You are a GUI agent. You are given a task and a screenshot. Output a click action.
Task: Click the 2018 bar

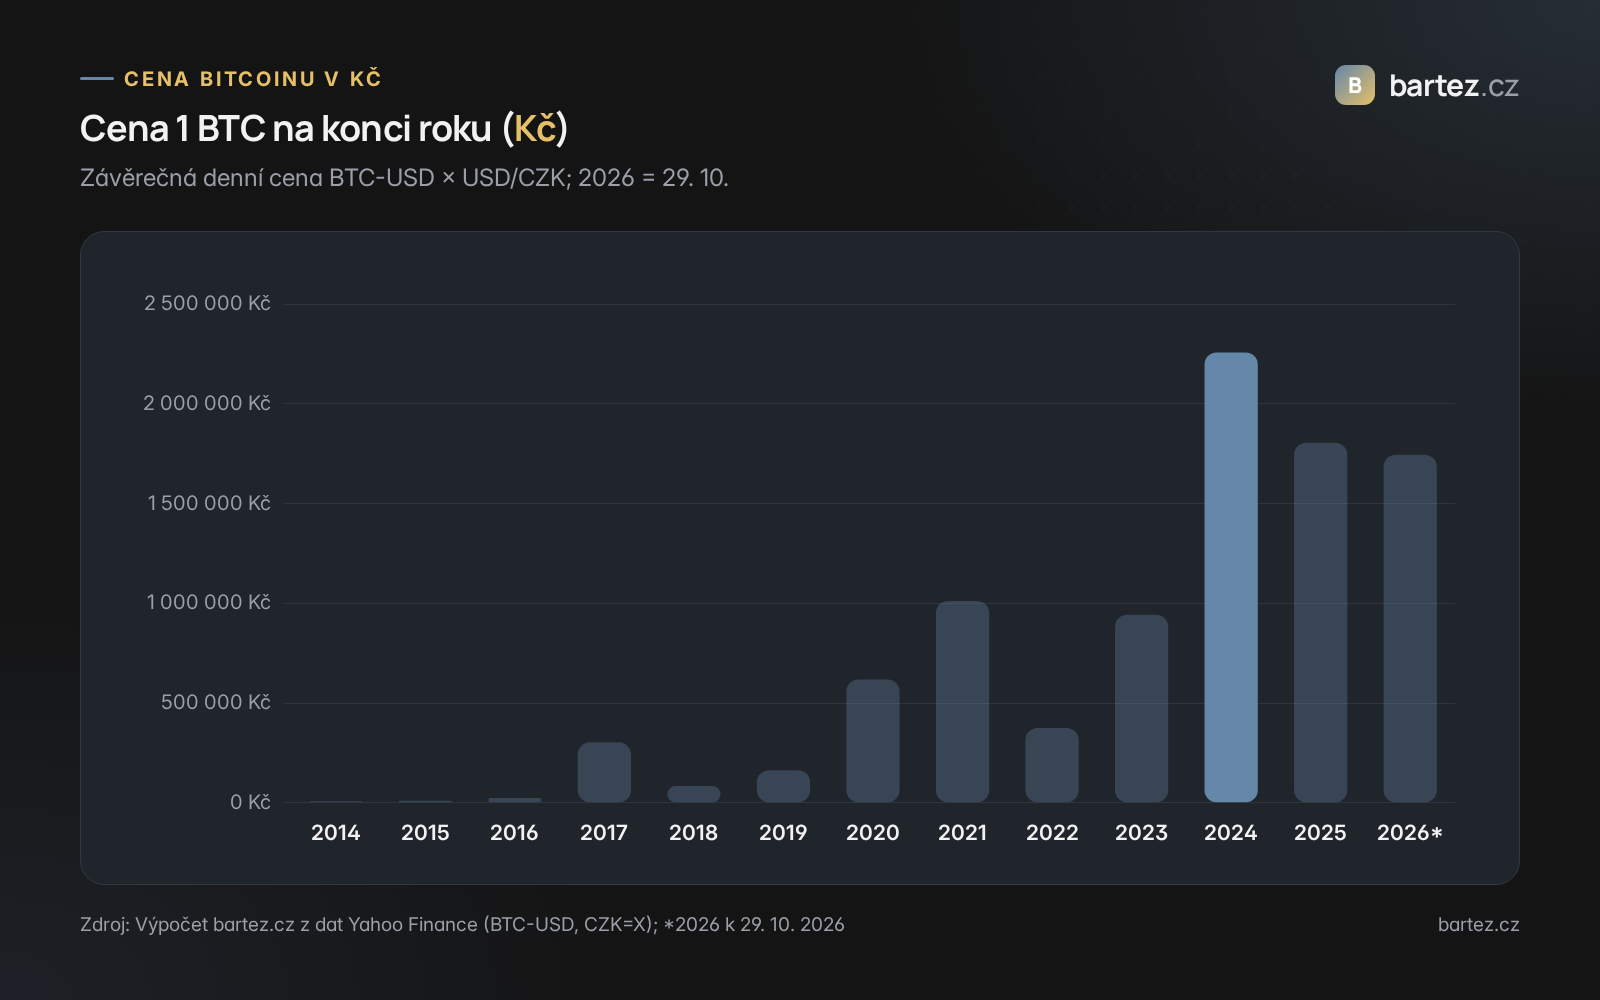[694, 794]
